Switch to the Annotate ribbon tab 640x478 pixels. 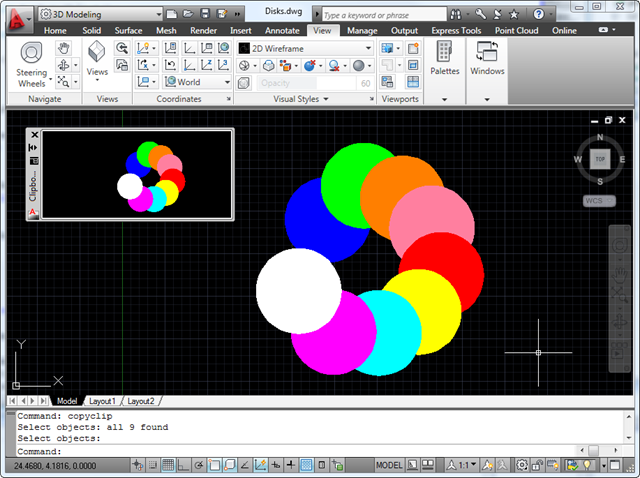(x=282, y=30)
